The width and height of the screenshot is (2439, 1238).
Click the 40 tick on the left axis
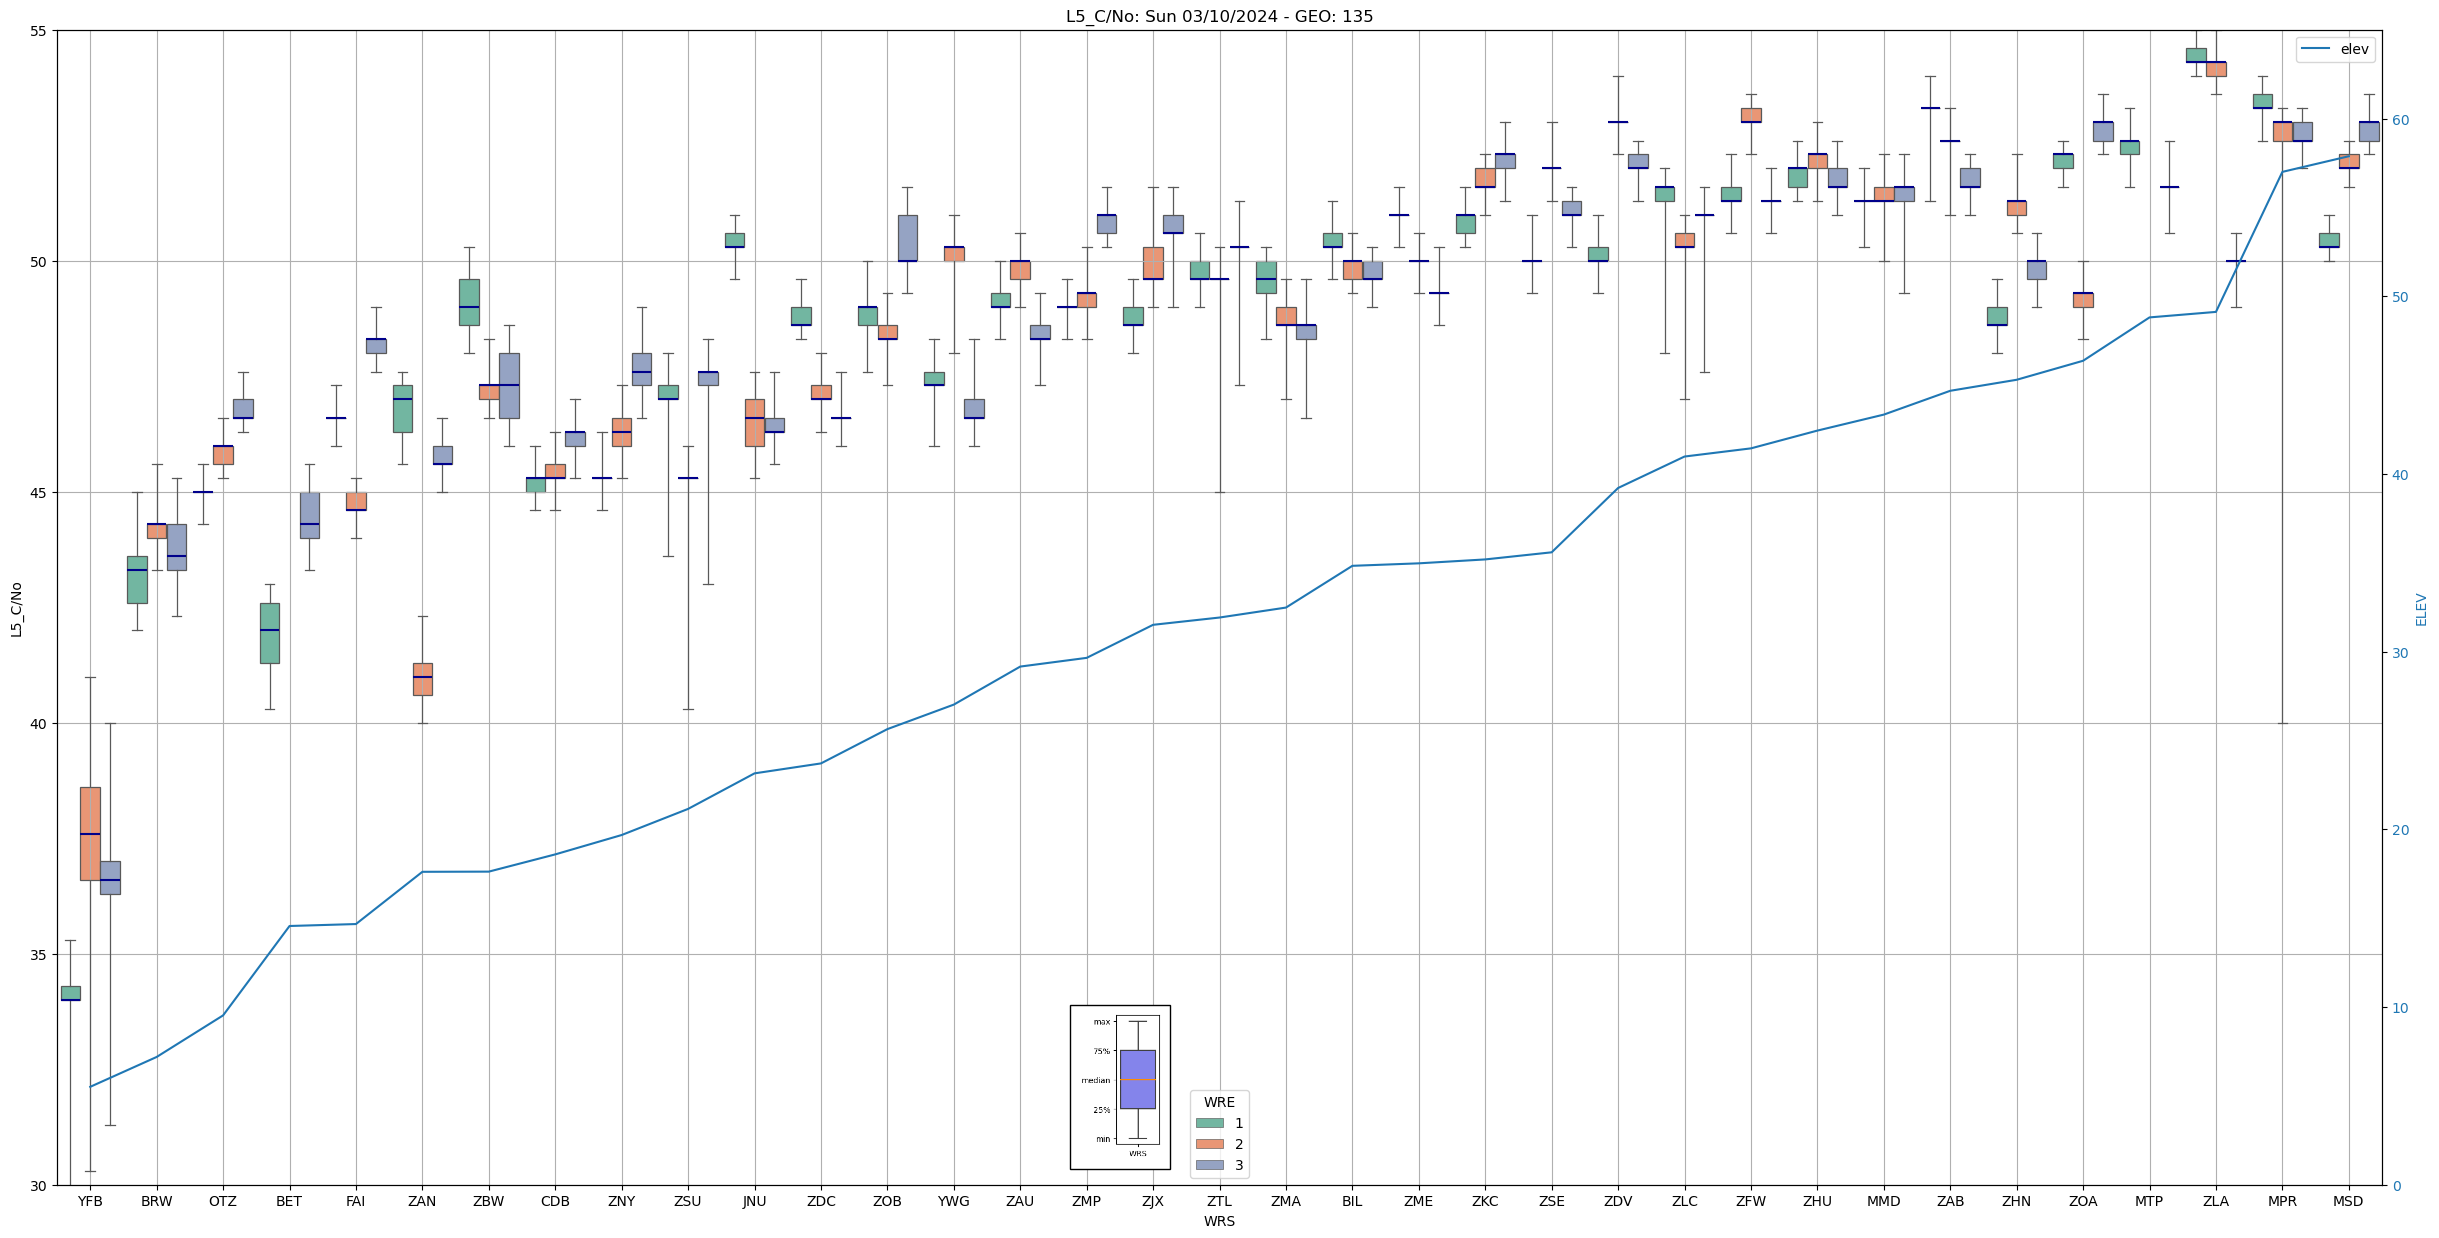pos(40,723)
